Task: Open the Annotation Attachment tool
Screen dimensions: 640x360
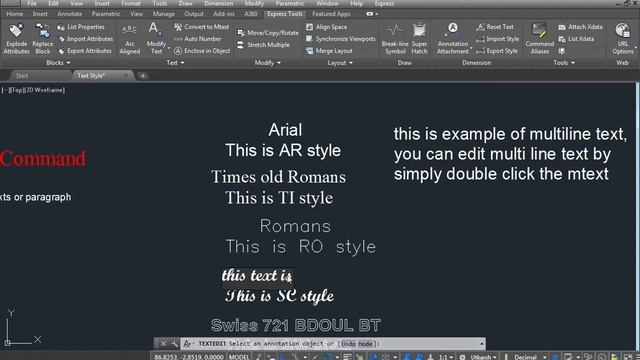Action: click(453, 39)
